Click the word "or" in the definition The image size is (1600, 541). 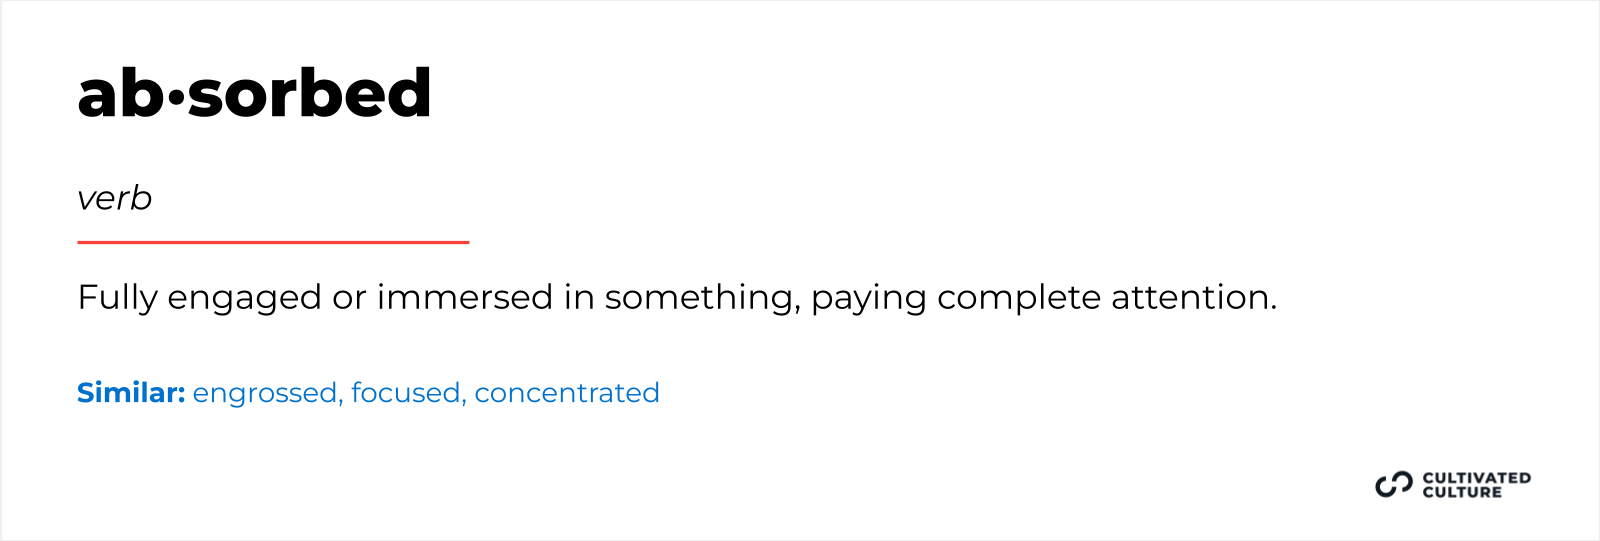pyautogui.click(x=349, y=298)
